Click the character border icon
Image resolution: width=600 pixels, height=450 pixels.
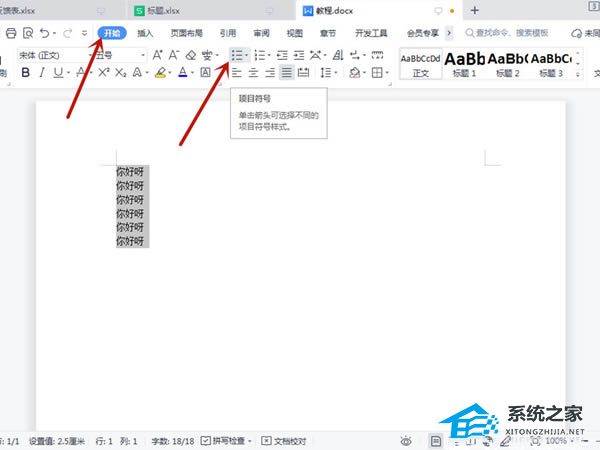point(205,72)
